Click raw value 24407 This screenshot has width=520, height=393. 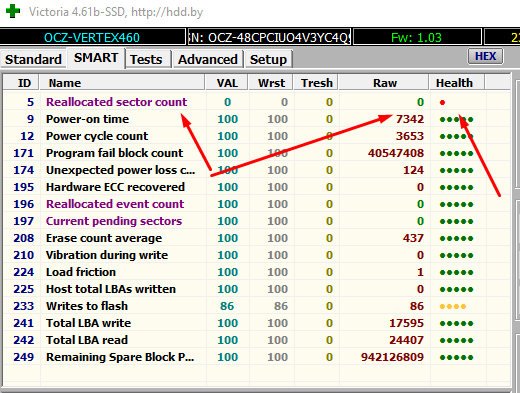pyautogui.click(x=407, y=340)
